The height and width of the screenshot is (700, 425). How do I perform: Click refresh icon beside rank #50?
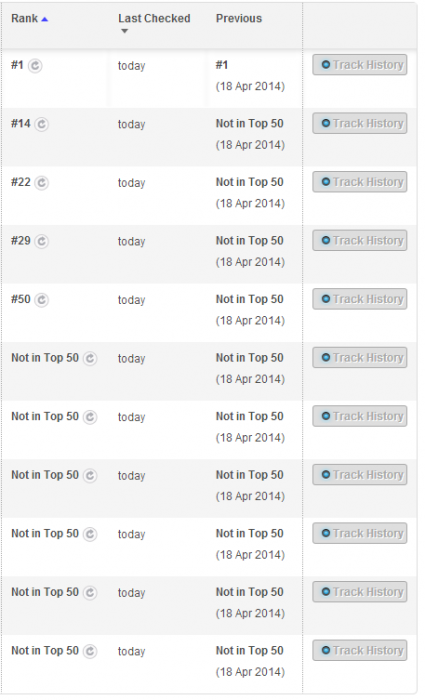pyautogui.click(x=42, y=300)
